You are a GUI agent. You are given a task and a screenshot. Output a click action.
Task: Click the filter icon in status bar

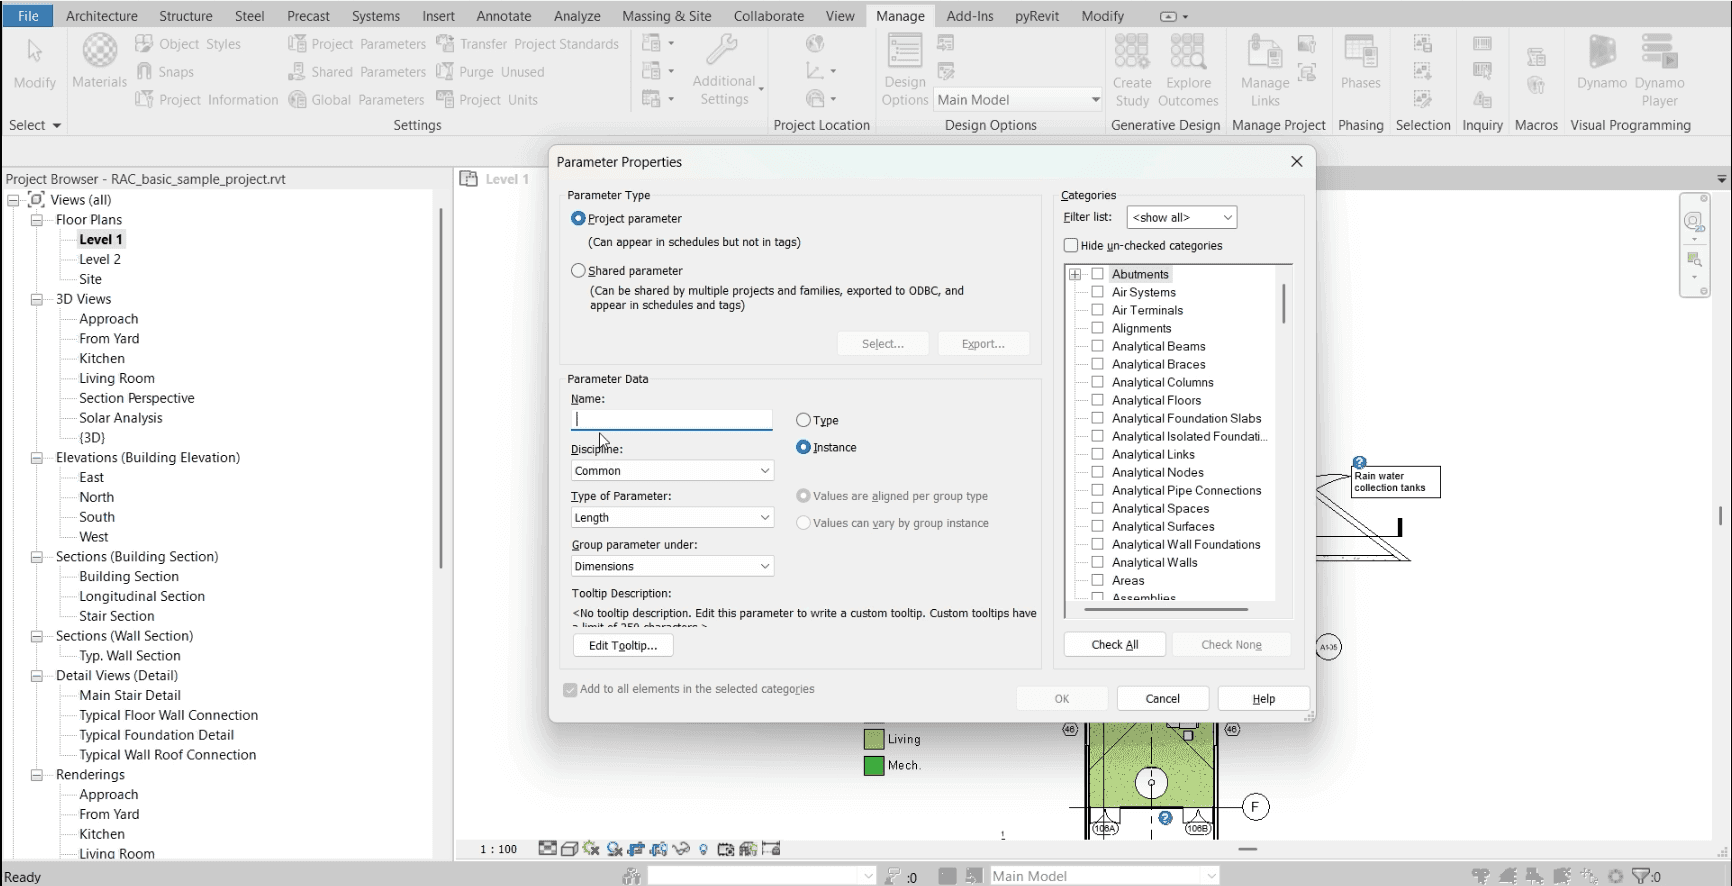point(1640,876)
